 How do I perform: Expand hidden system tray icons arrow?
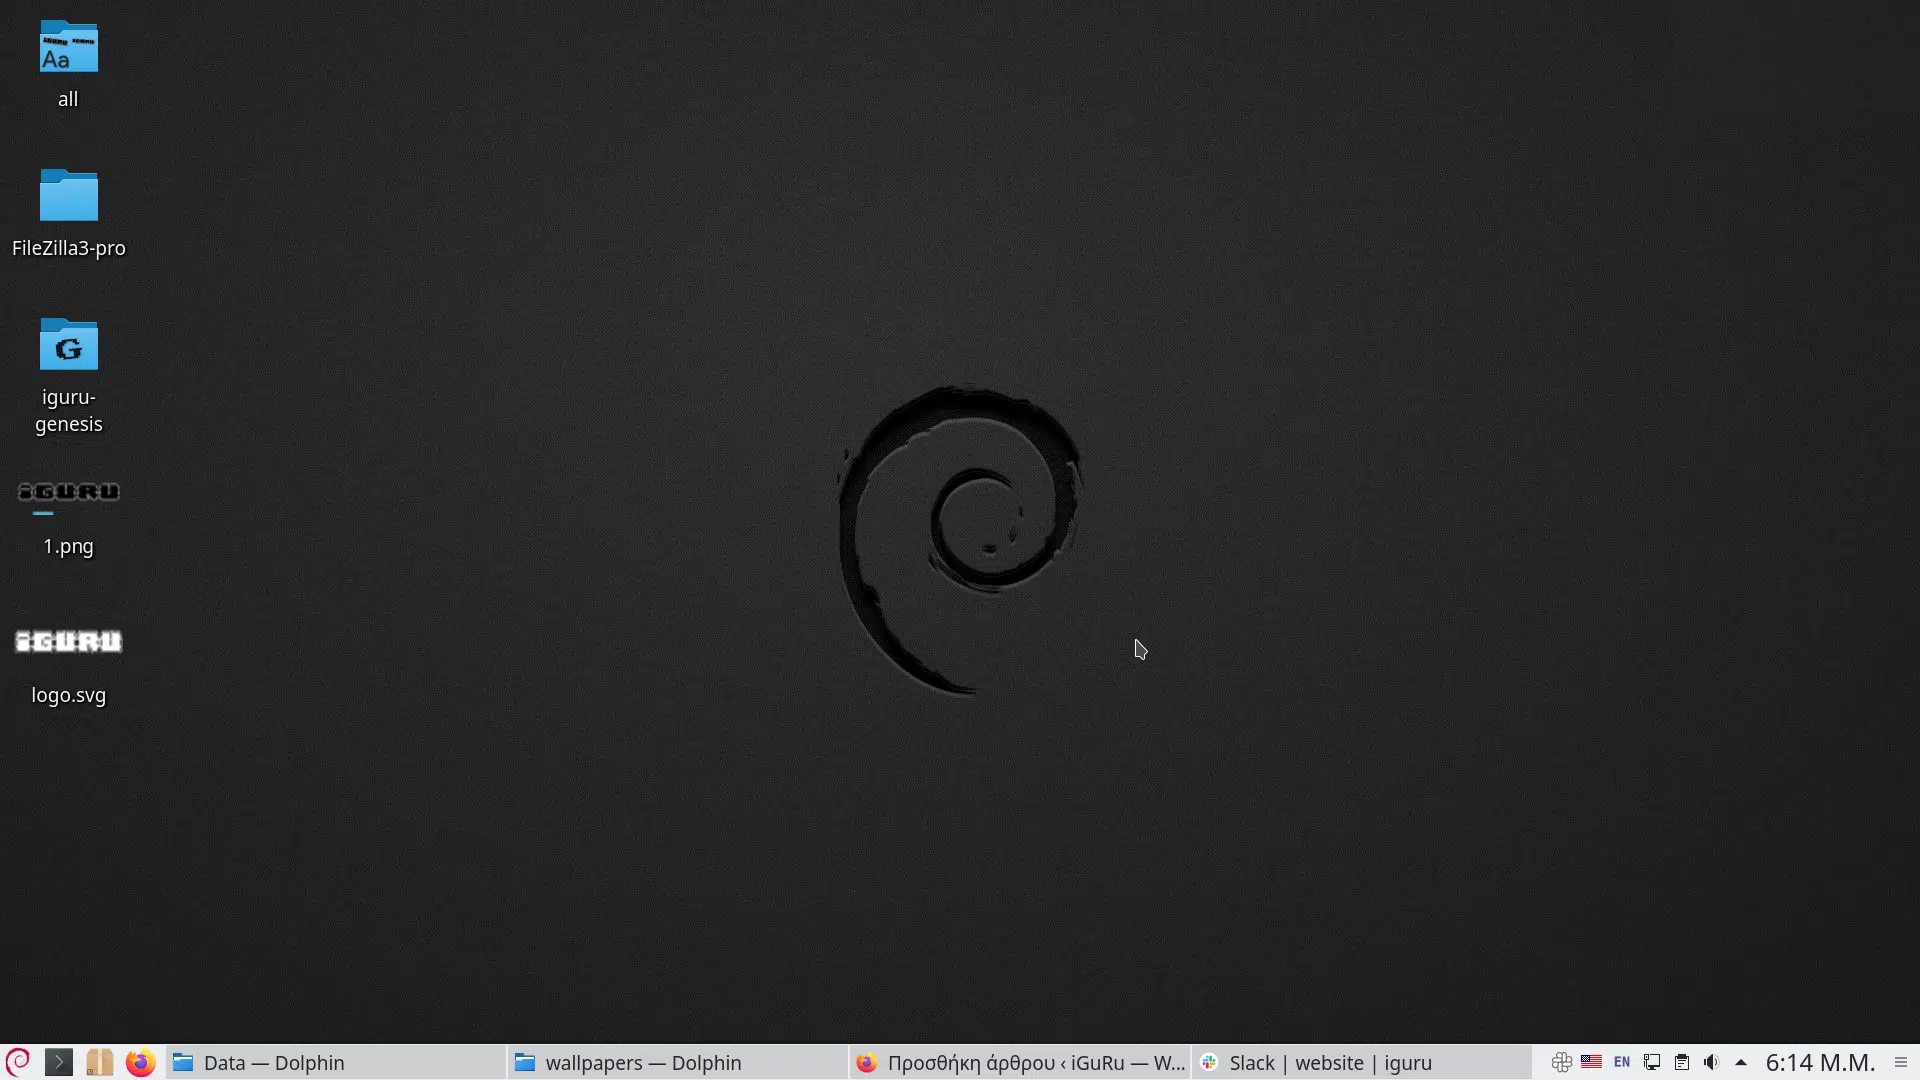tap(1741, 1062)
